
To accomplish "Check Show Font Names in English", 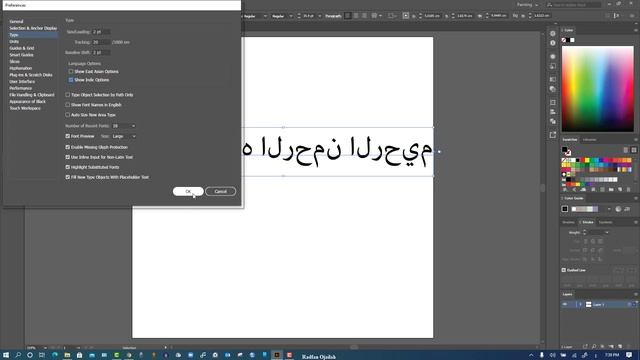I will click(68, 105).
